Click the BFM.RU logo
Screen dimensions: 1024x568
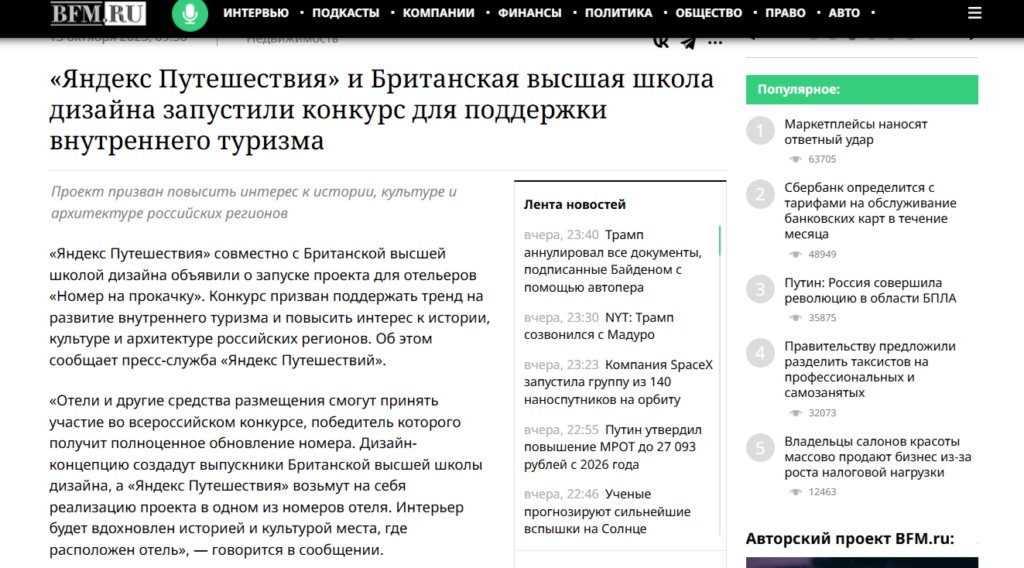(98, 14)
